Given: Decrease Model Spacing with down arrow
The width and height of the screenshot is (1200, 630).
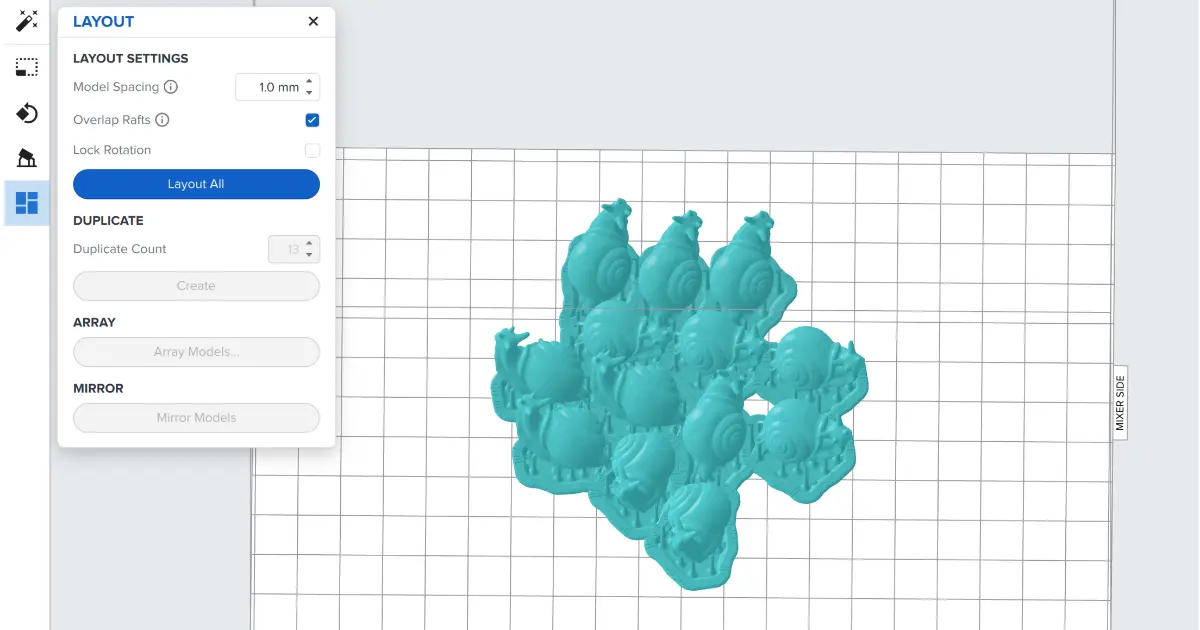Looking at the screenshot, I should pyautogui.click(x=310, y=93).
